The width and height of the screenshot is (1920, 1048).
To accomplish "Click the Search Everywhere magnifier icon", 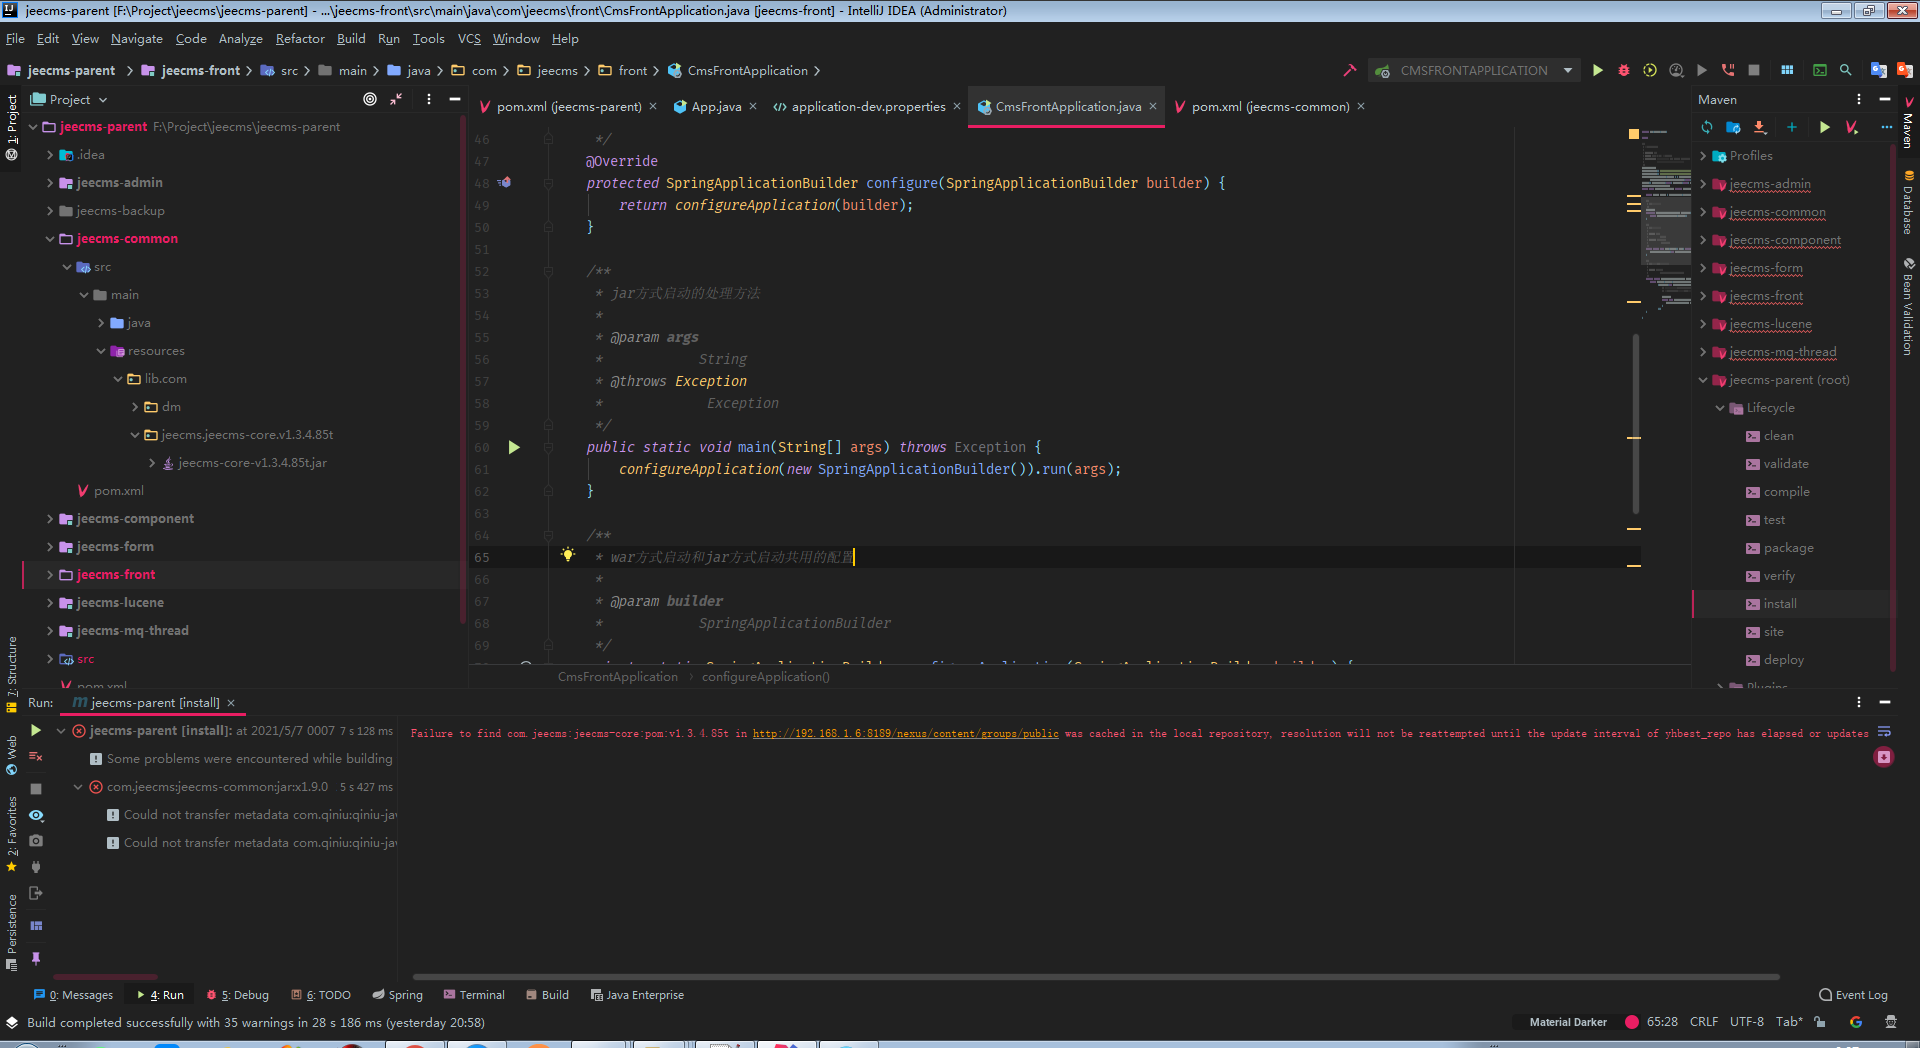I will (x=1846, y=70).
